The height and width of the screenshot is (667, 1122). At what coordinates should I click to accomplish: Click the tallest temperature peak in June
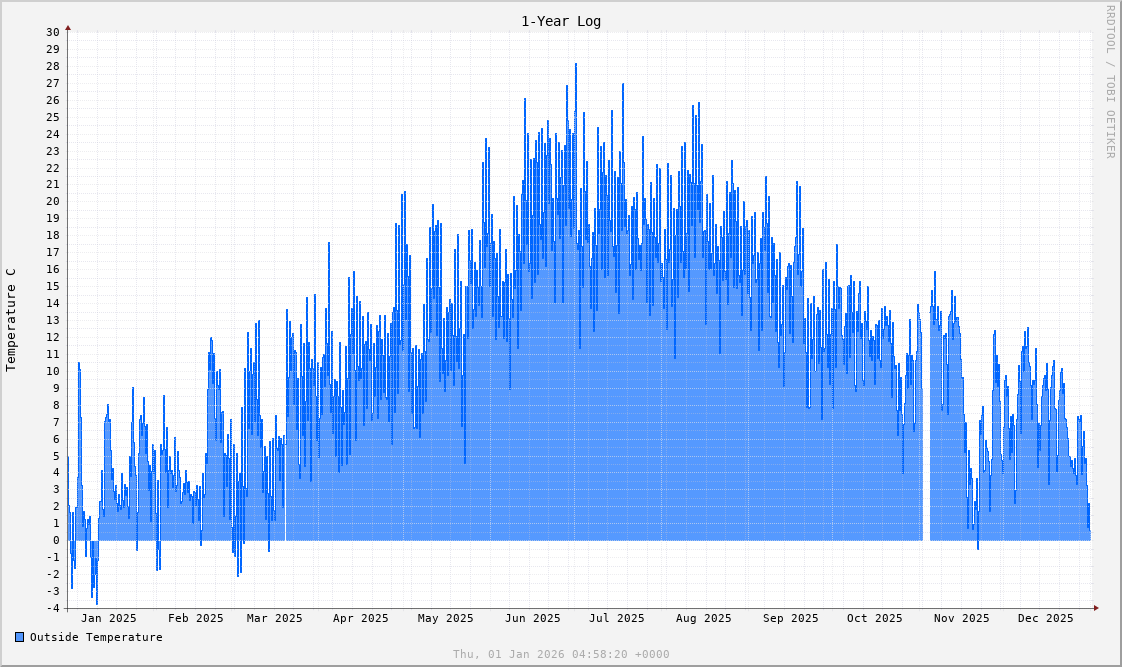pos(576,66)
